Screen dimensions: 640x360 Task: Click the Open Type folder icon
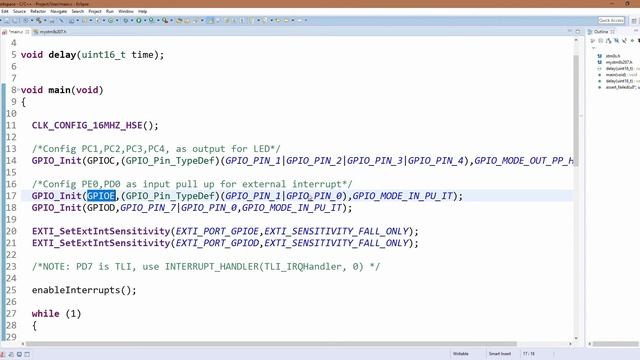(179, 20)
